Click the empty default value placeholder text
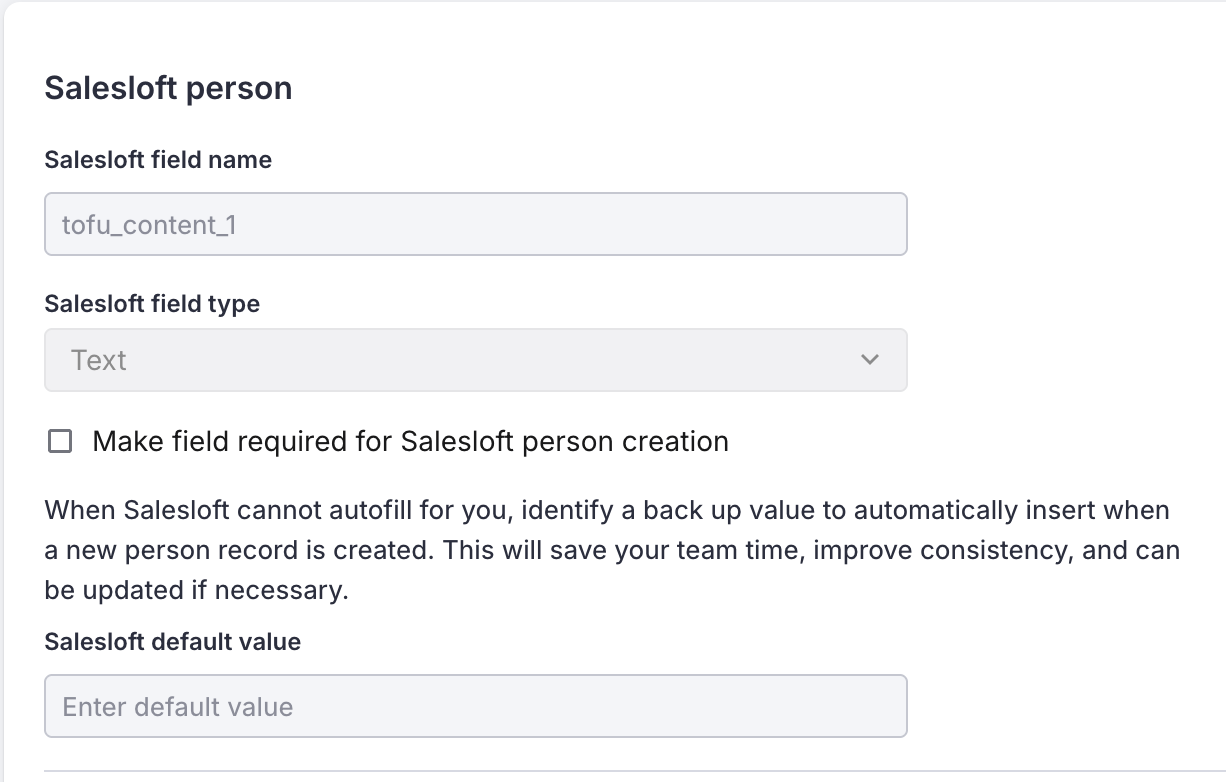The width and height of the screenshot is (1226, 782). [177, 706]
